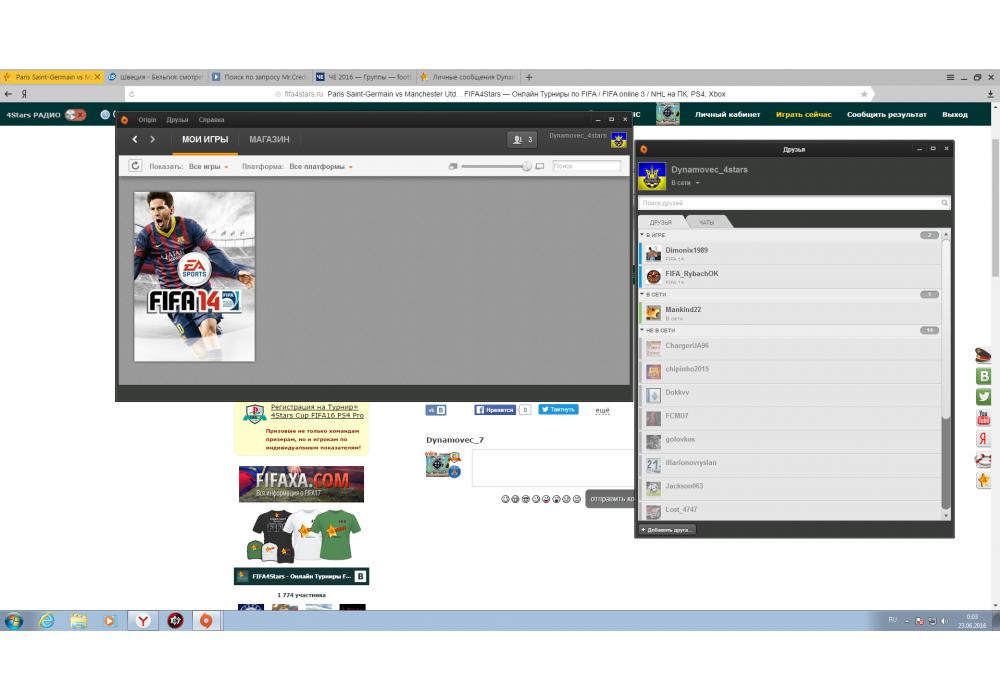Open Yandex browser from the taskbar

point(144,620)
